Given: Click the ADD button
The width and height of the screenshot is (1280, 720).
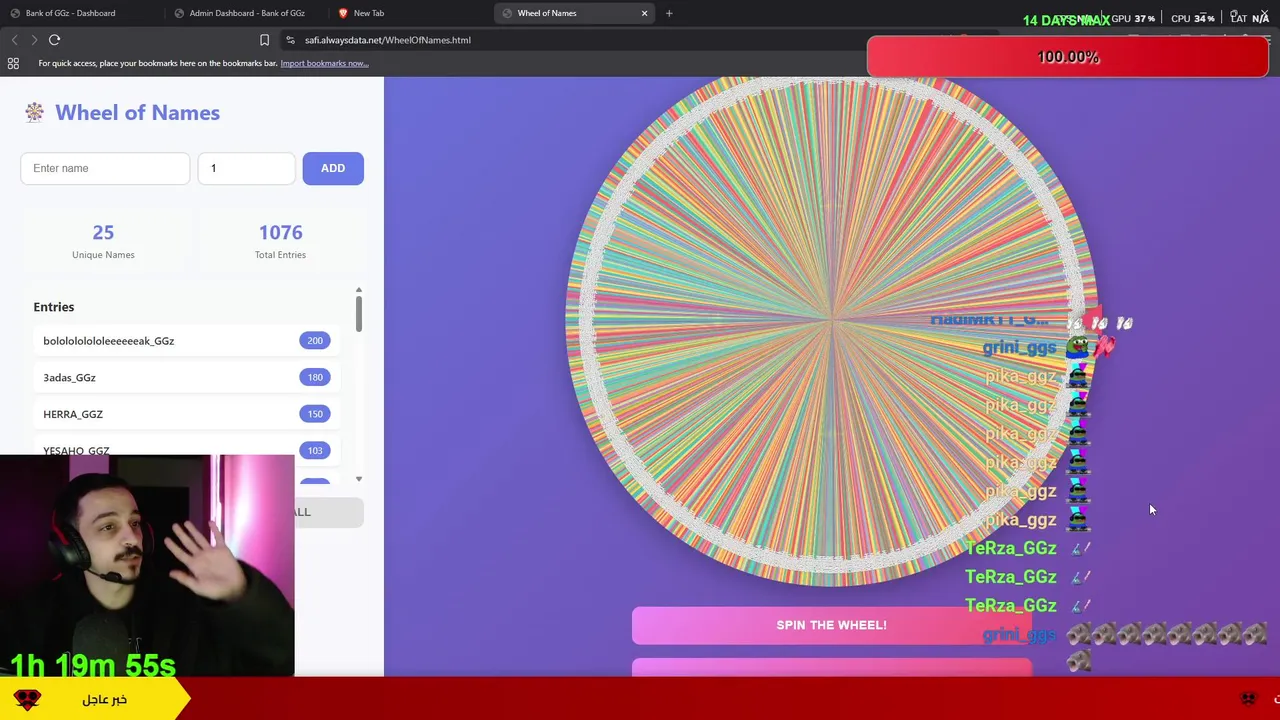Looking at the screenshot, I should [333, 168].
